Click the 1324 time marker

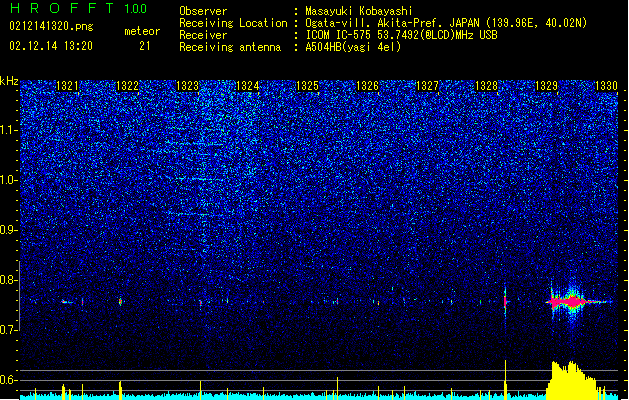pos(248,86)
